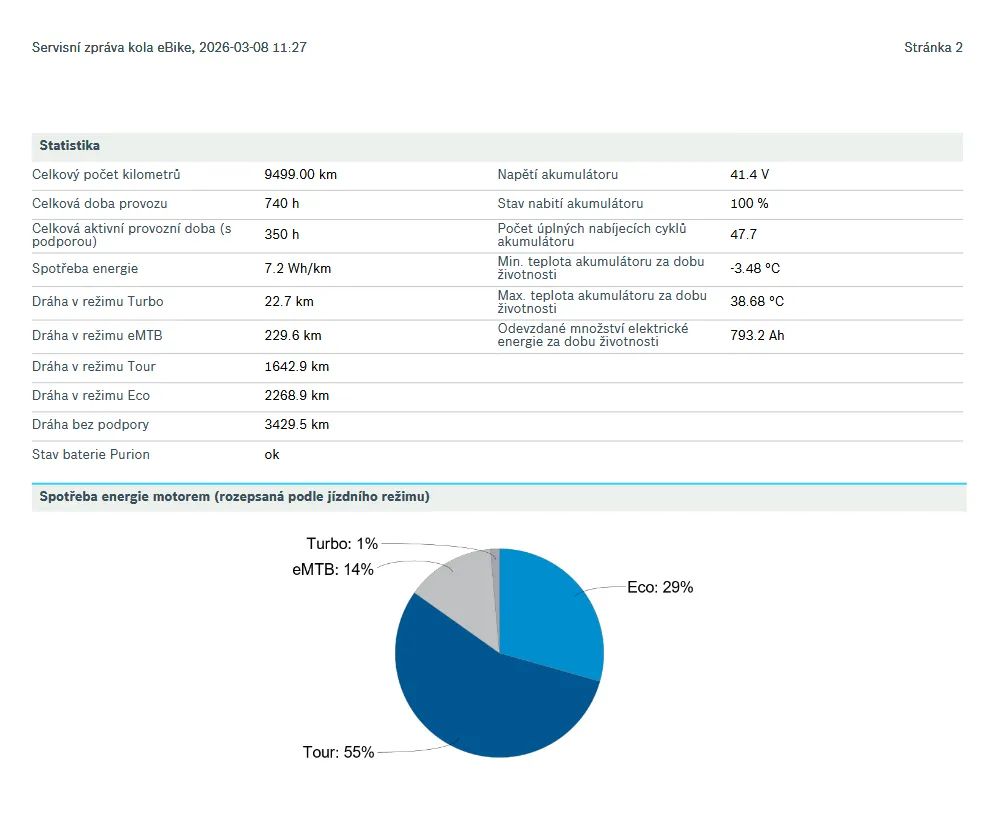The image size is (1003, 813).
Task: Click the Statistika section header
Action: pos(70,146)
